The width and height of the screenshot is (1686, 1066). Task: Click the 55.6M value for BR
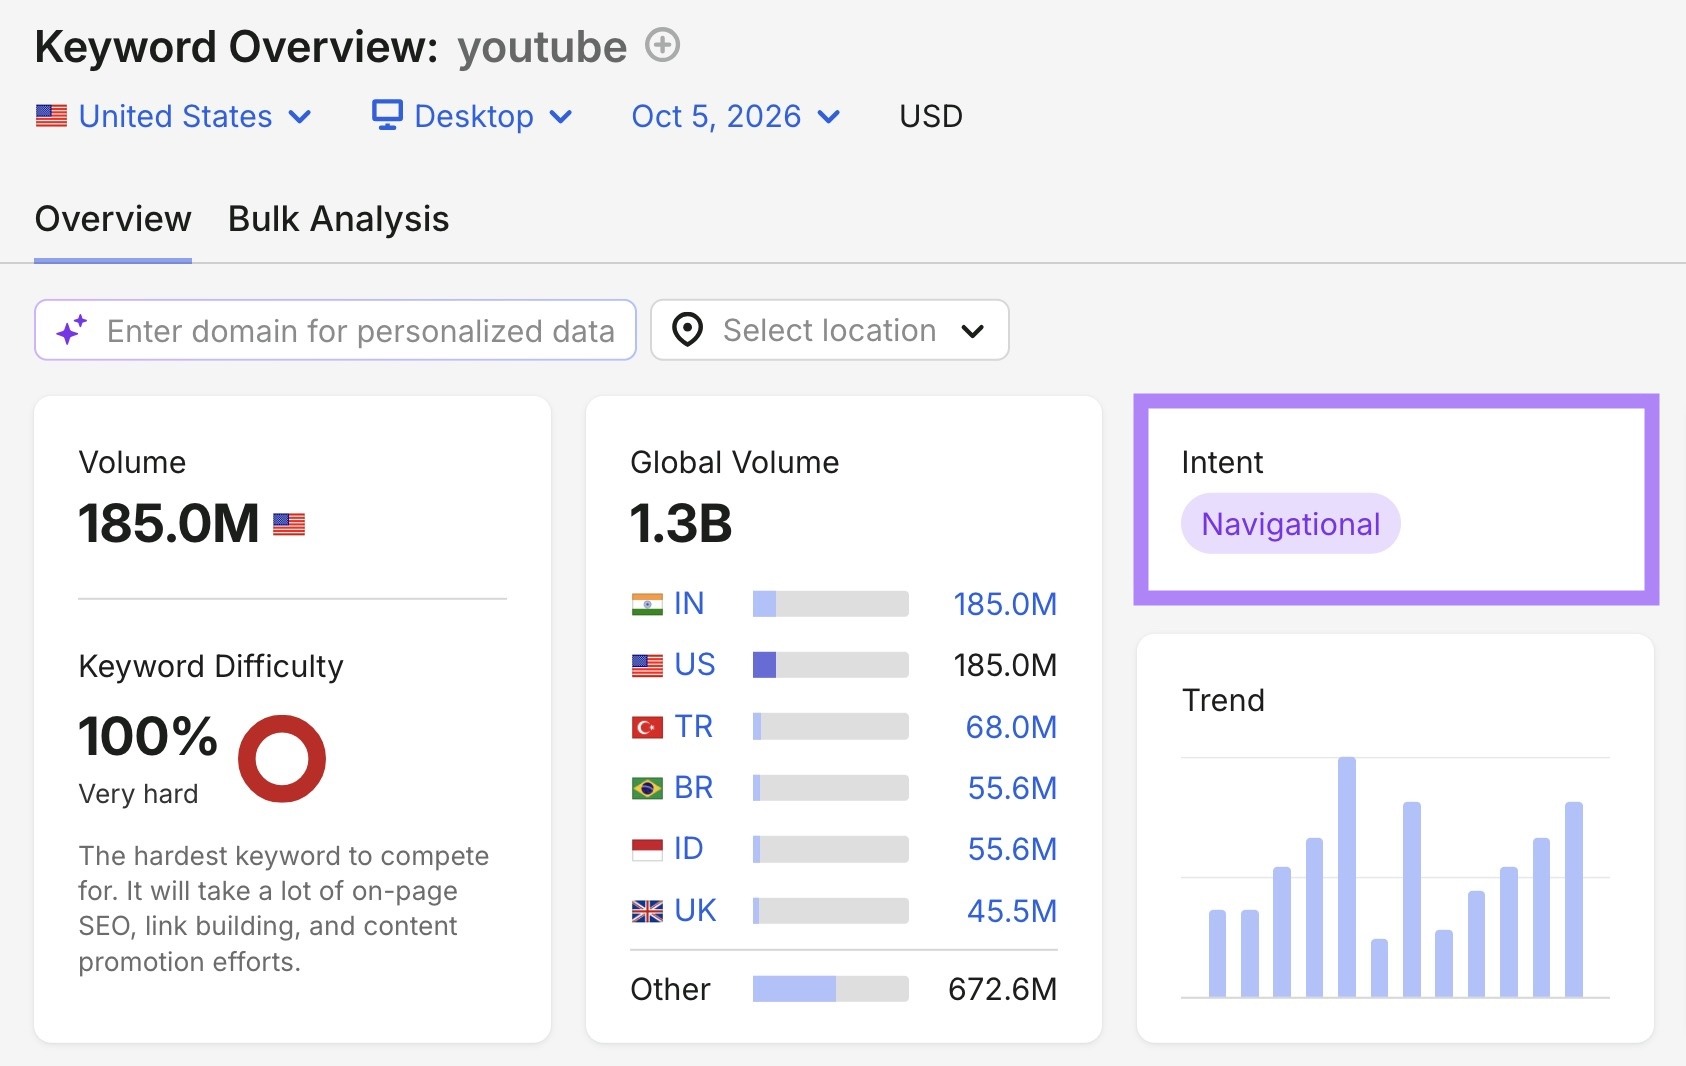point(1012,788)
